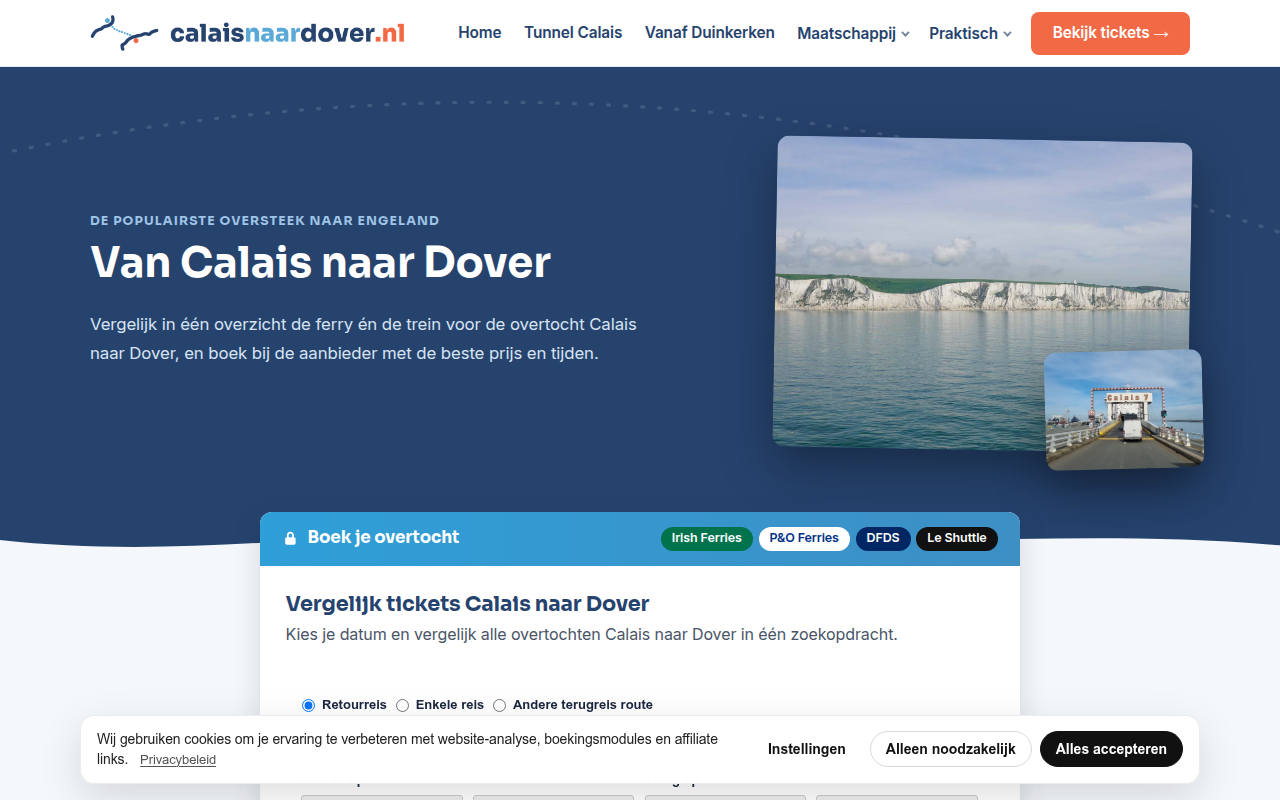Screen dimensions: 1280x800
Task: Click the Calais ferry ramp thumbnail
Action: tap(1124, 409)
